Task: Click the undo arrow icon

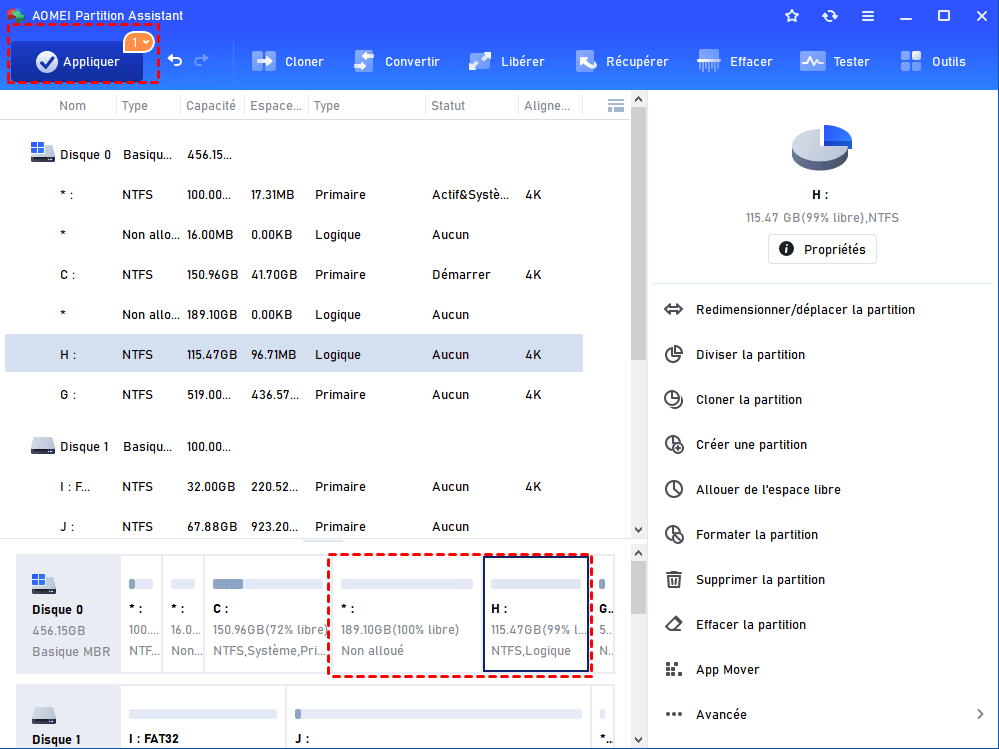Action: pyautogui.click(x=175, y=61)
